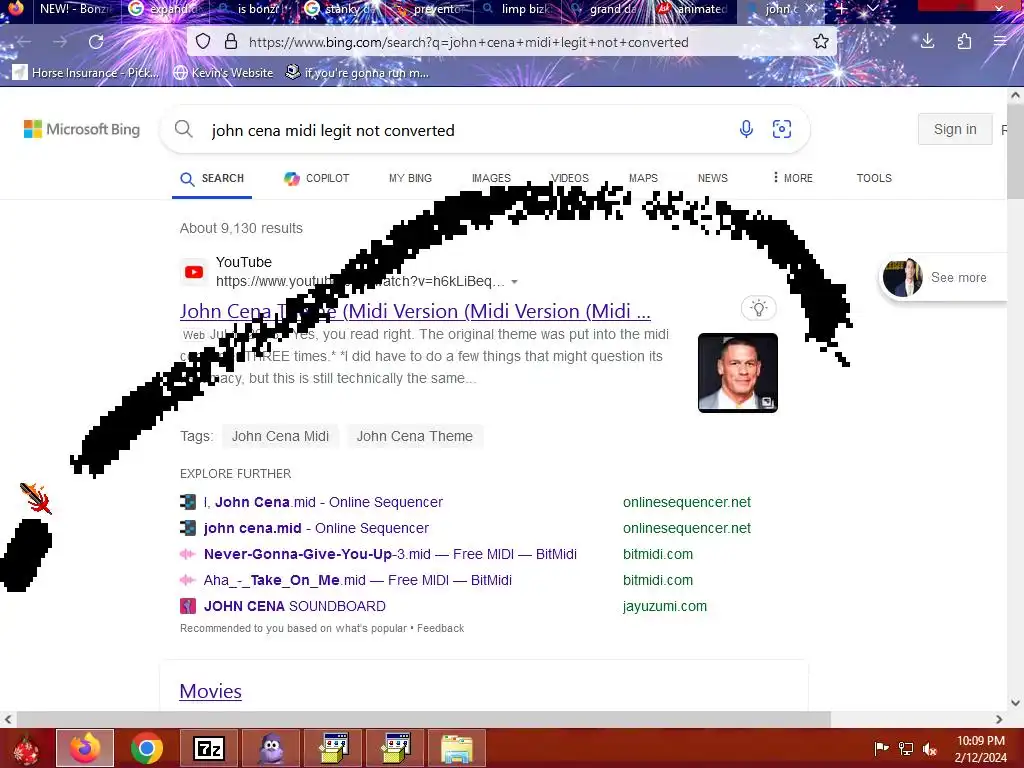The height and width of the screenshot is (768, 1024).
Task: Click the magnifier icon in Bing search box
Action: click(x=184, y=129)
